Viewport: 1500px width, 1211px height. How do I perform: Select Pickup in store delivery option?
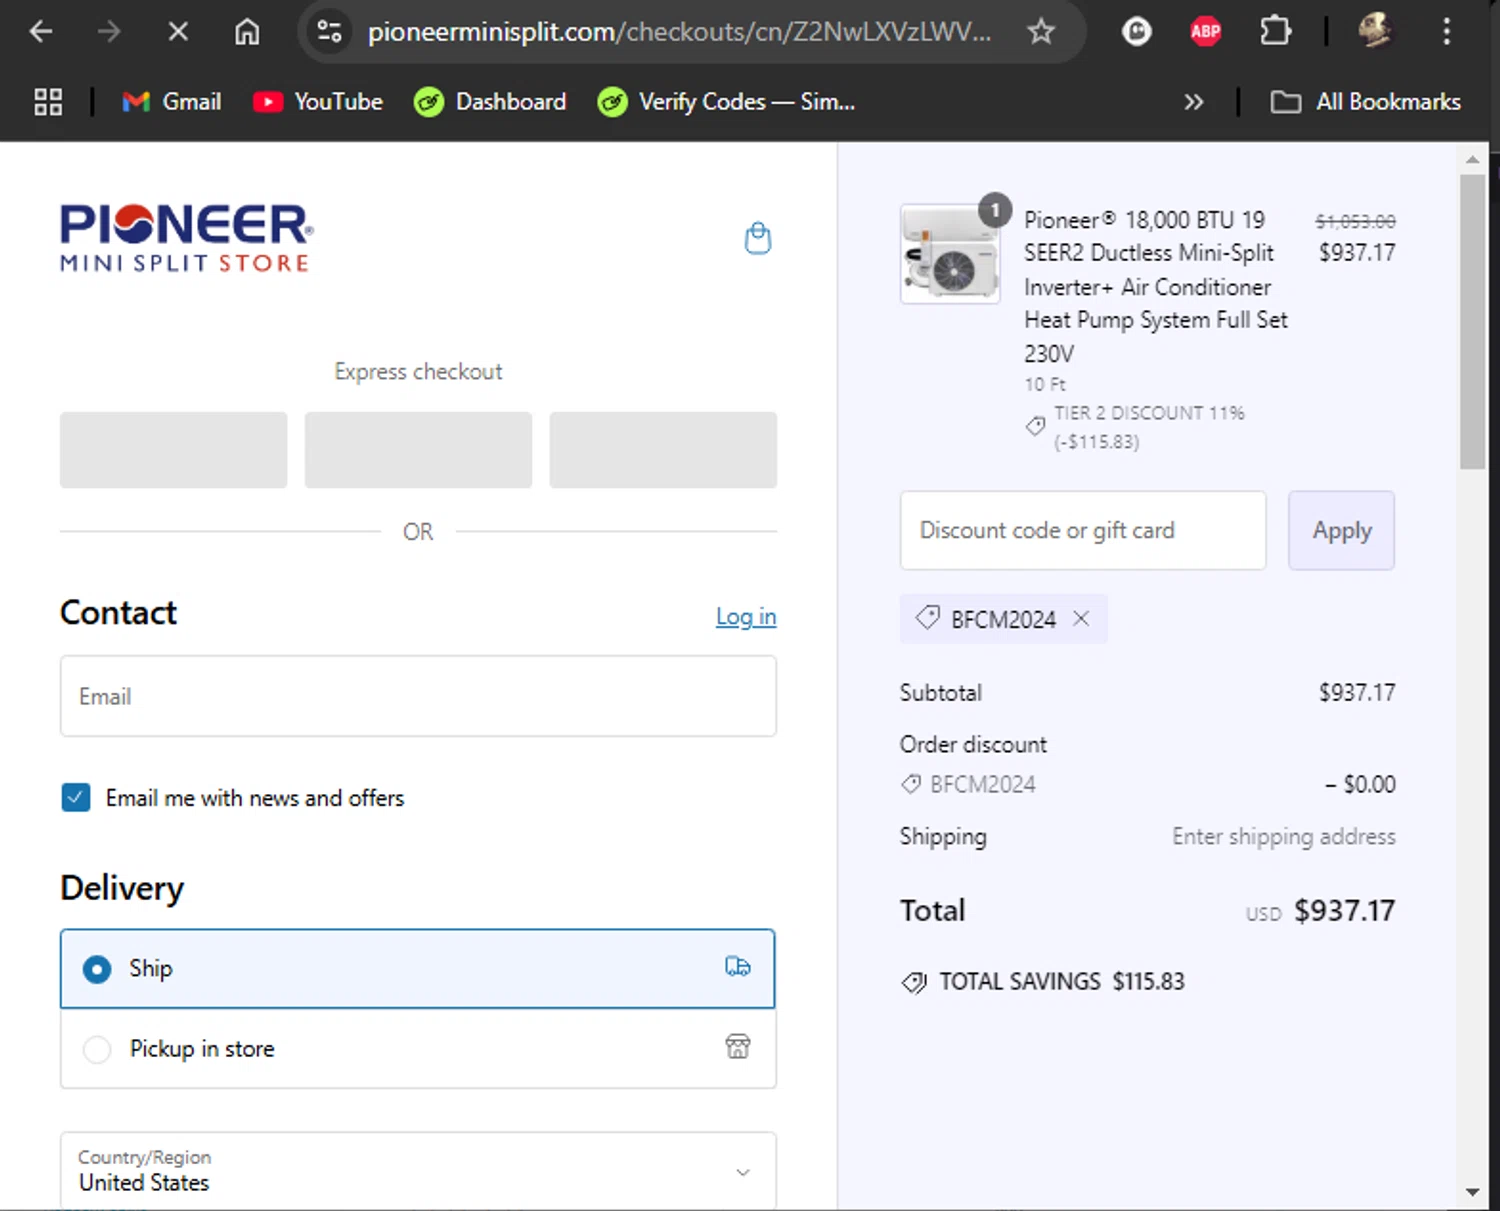coord(418,1048)
